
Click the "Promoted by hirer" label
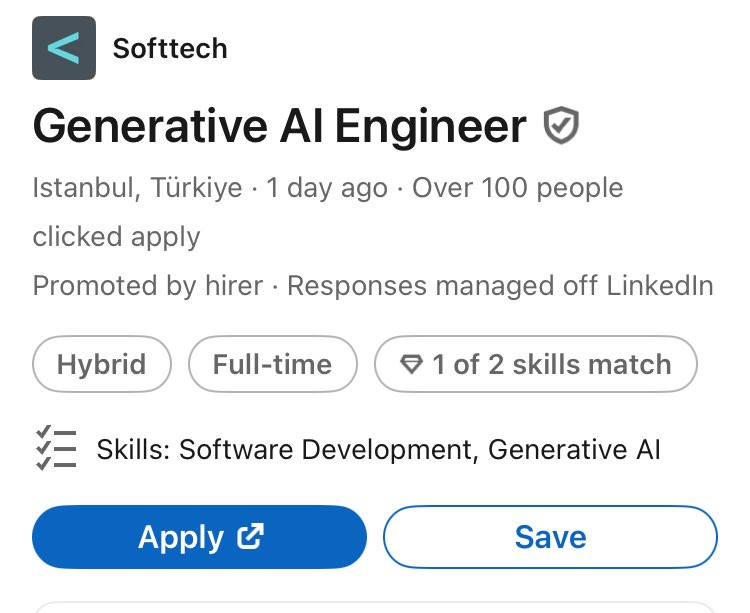(148, 286)
